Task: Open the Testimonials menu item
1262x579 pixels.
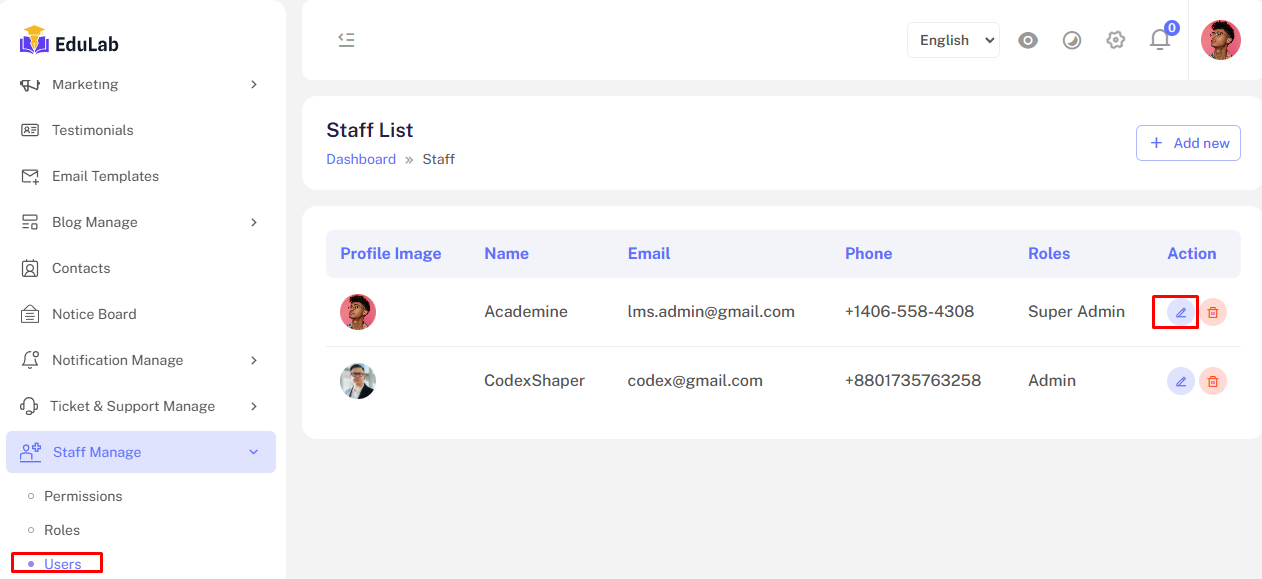Action: point(92,130)
